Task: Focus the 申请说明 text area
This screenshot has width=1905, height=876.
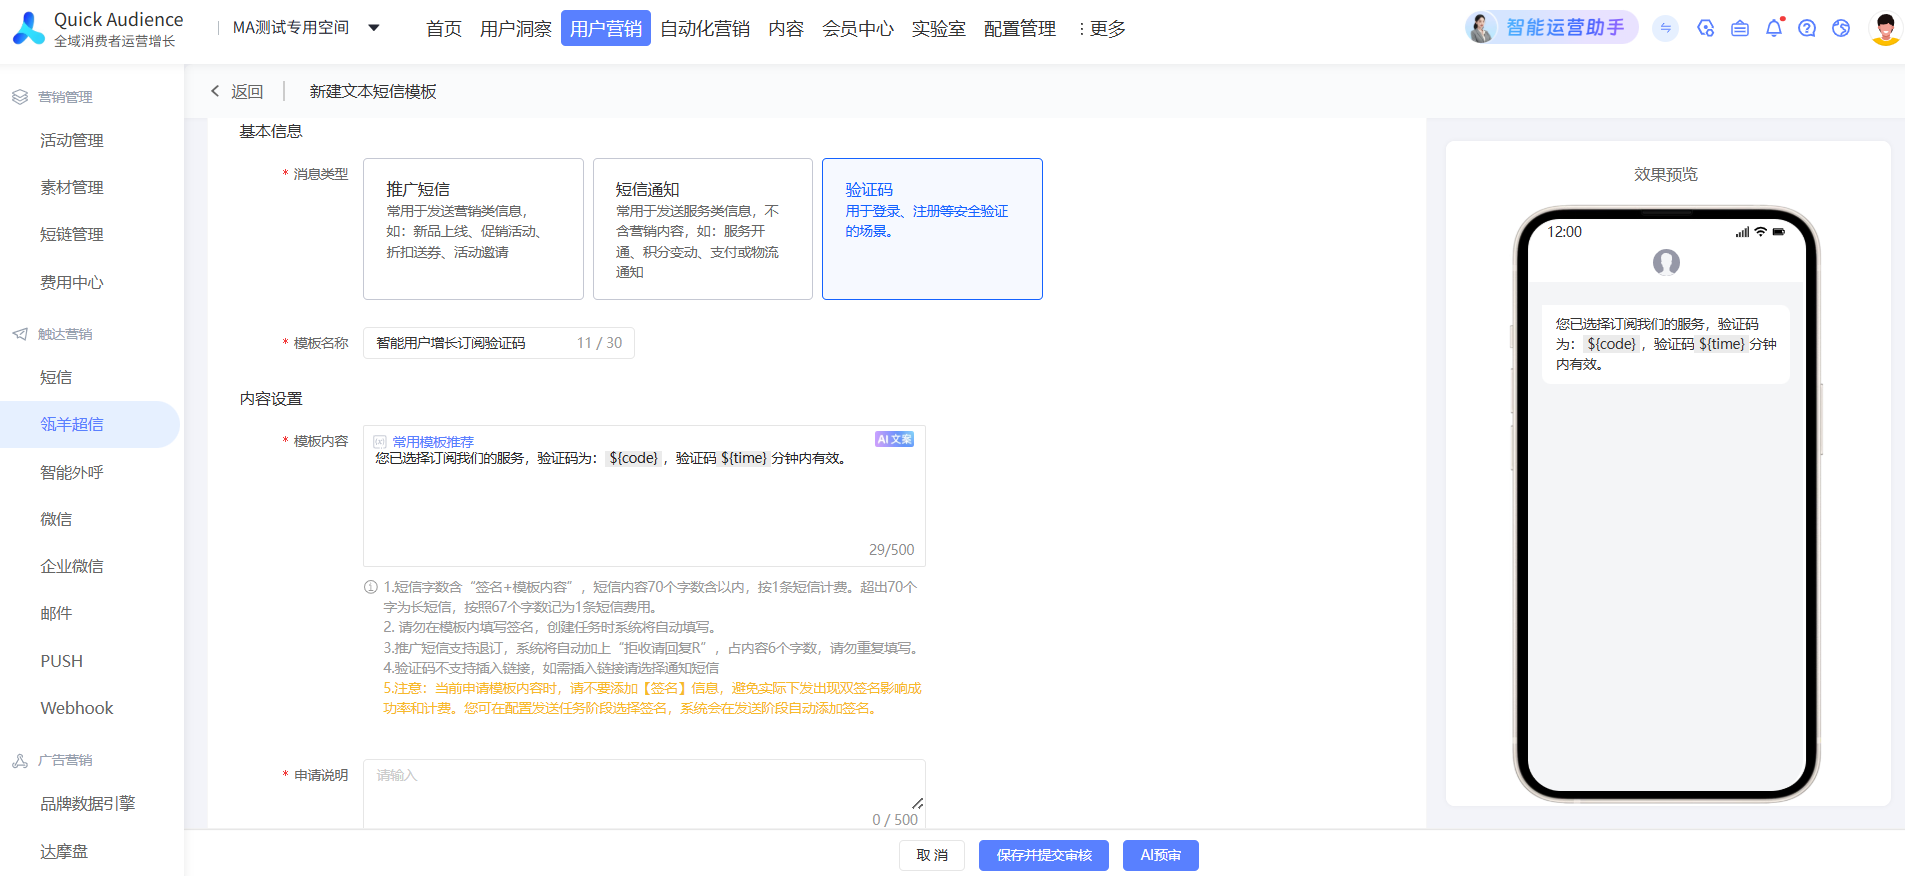Action: [x=644, y=794]
